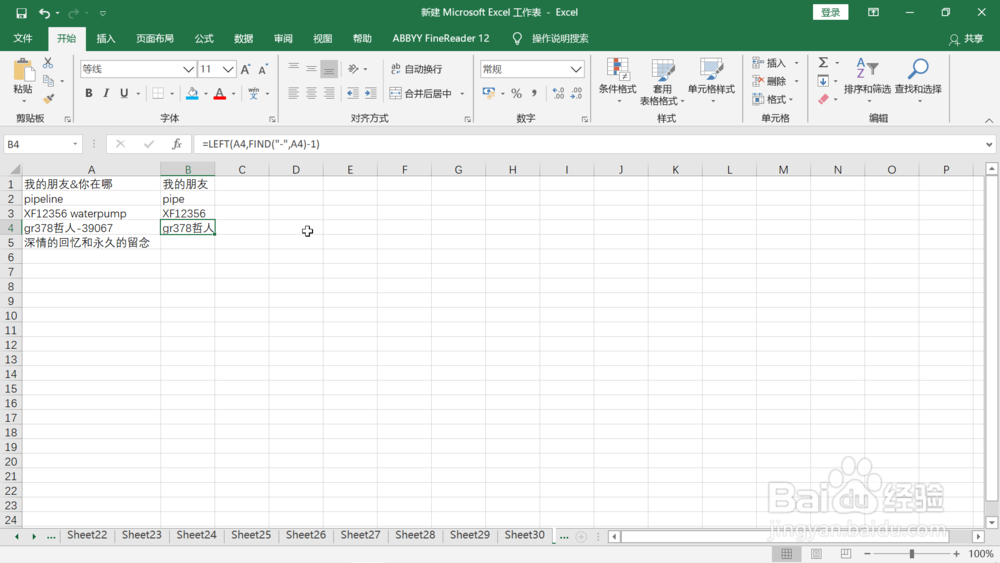Open the File tab

23,38
